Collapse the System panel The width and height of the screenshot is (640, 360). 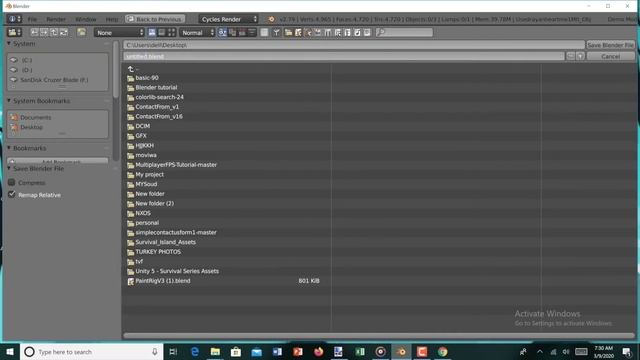[x=9, y=43]
